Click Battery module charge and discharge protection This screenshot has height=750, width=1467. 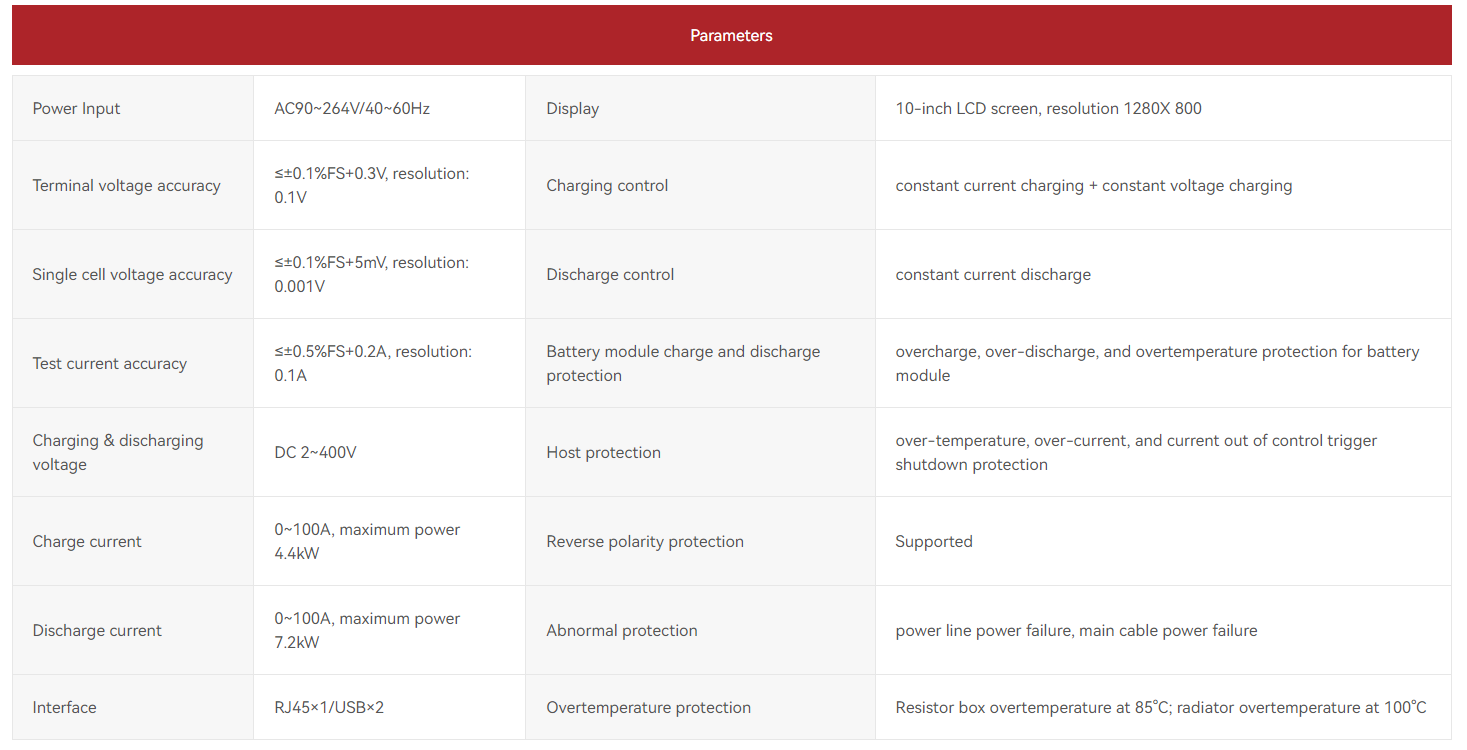683,363
